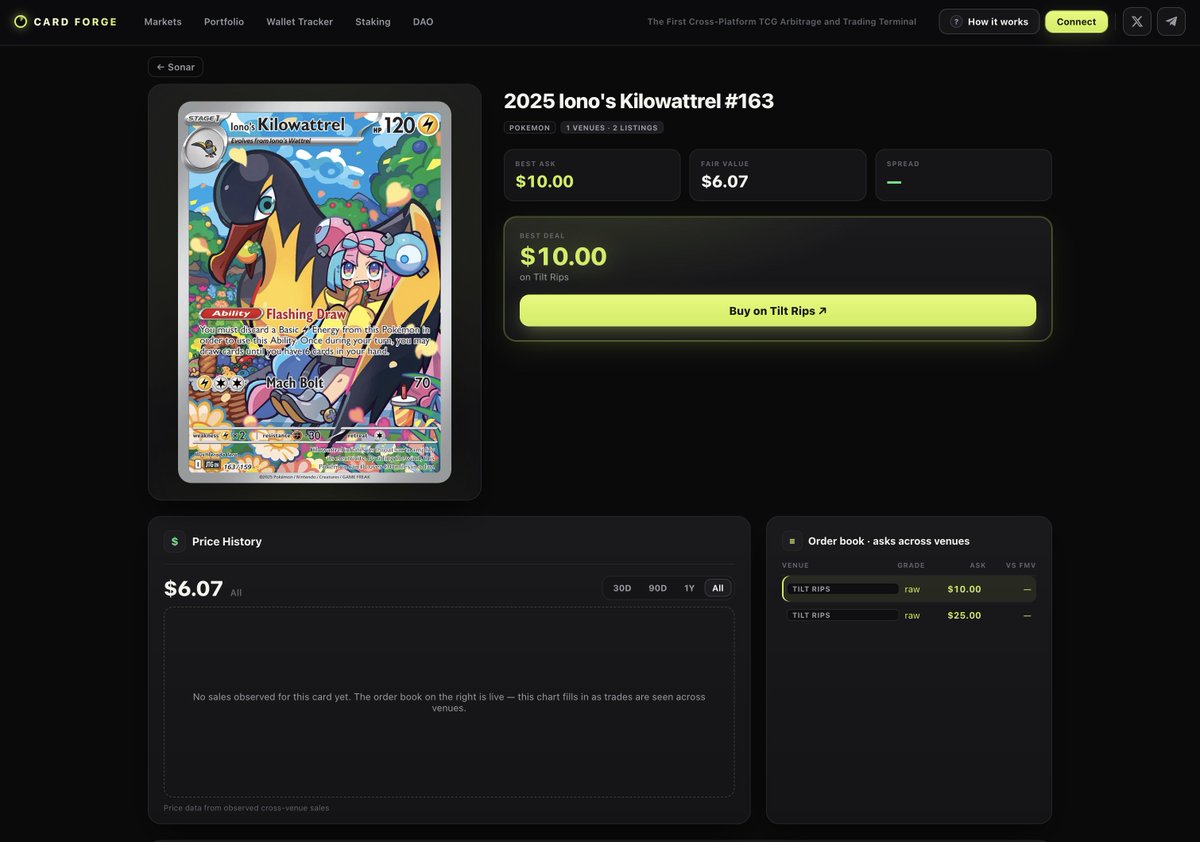Open Wallet Tracker in the navigation
The height and width of the screenshot is (842, 1200).
pos(299,21)
